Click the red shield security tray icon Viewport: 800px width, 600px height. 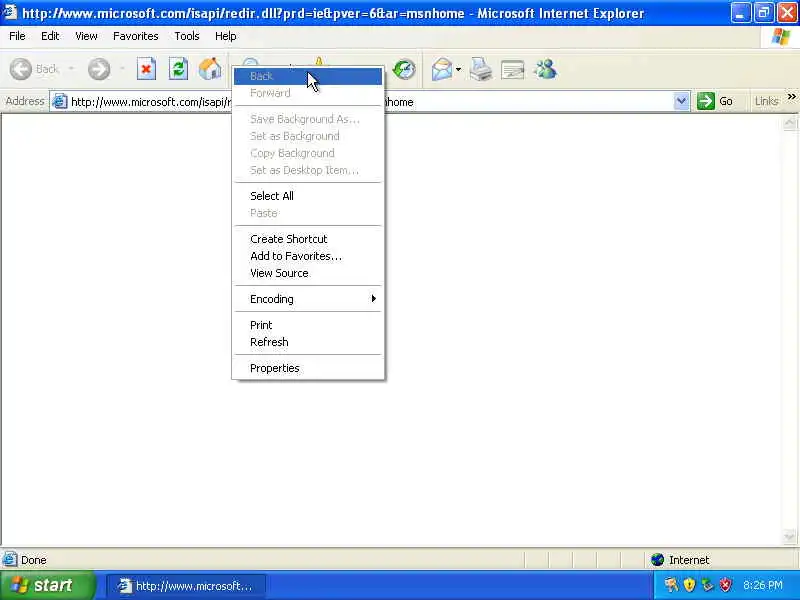tap(726, 585)
